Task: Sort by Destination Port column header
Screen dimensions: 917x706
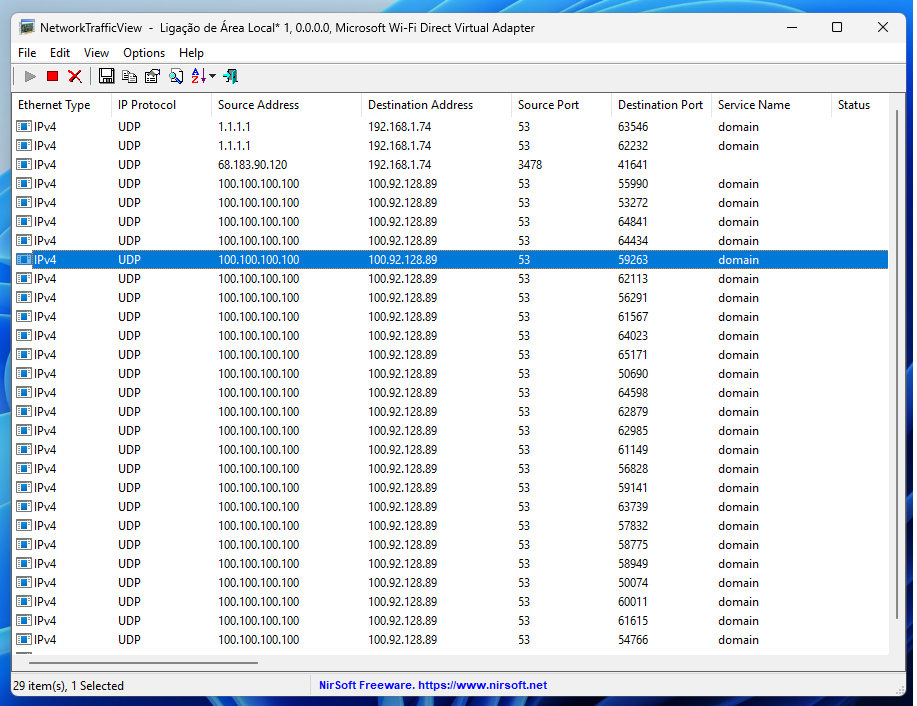Action: pos(661,105)
